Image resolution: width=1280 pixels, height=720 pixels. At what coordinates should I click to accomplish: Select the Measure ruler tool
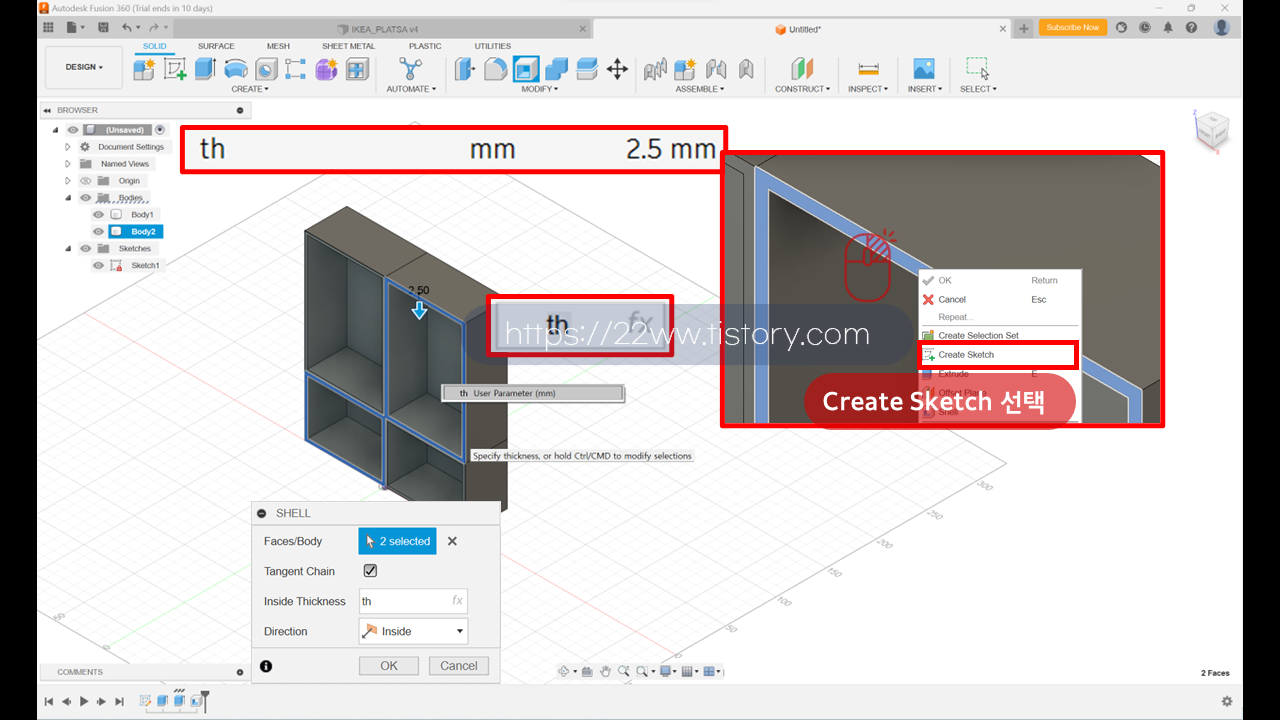(868, 68)
